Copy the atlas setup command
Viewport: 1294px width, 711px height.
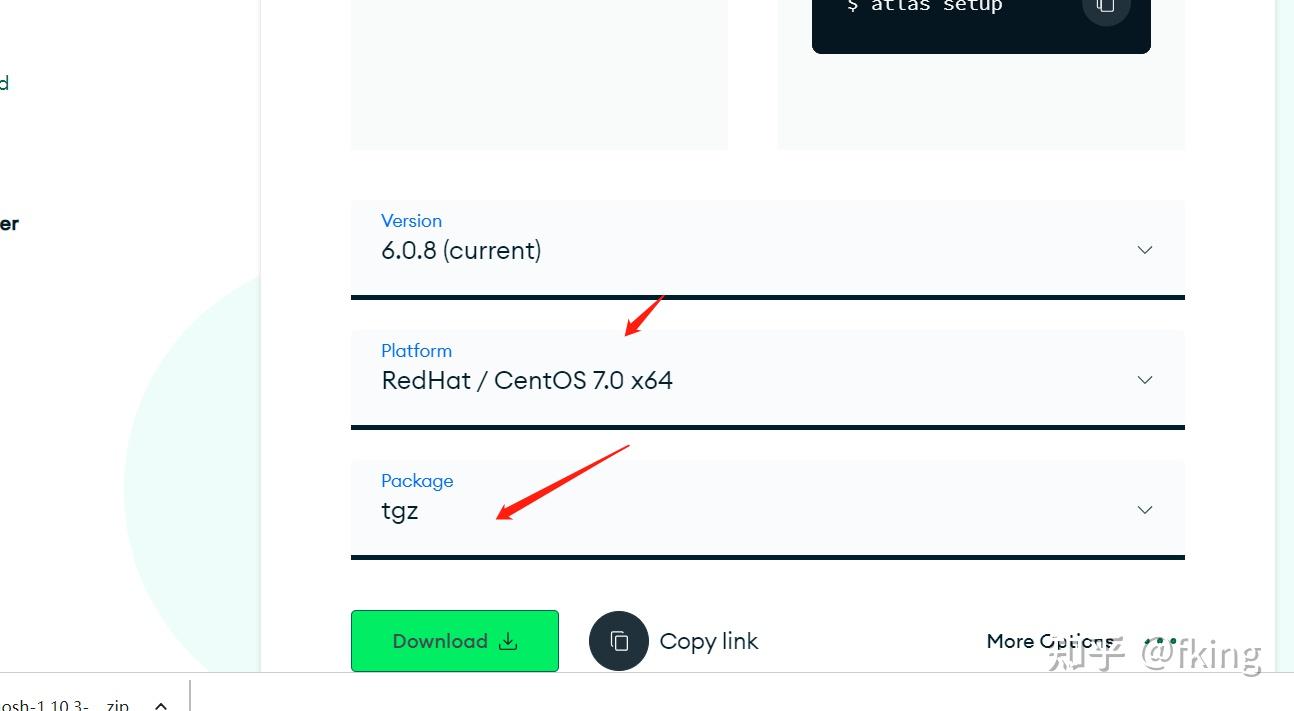click(1105, 8)
